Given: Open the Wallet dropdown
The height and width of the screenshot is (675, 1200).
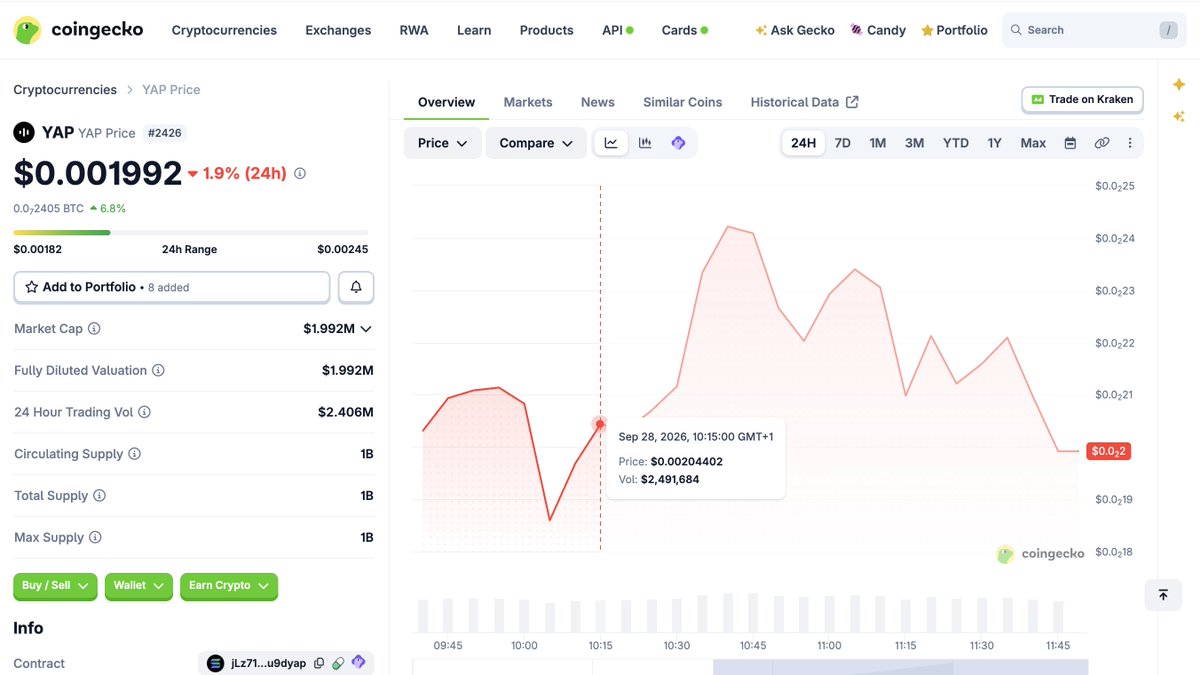Looking at the screenshot, I should [x=139, y=586].
